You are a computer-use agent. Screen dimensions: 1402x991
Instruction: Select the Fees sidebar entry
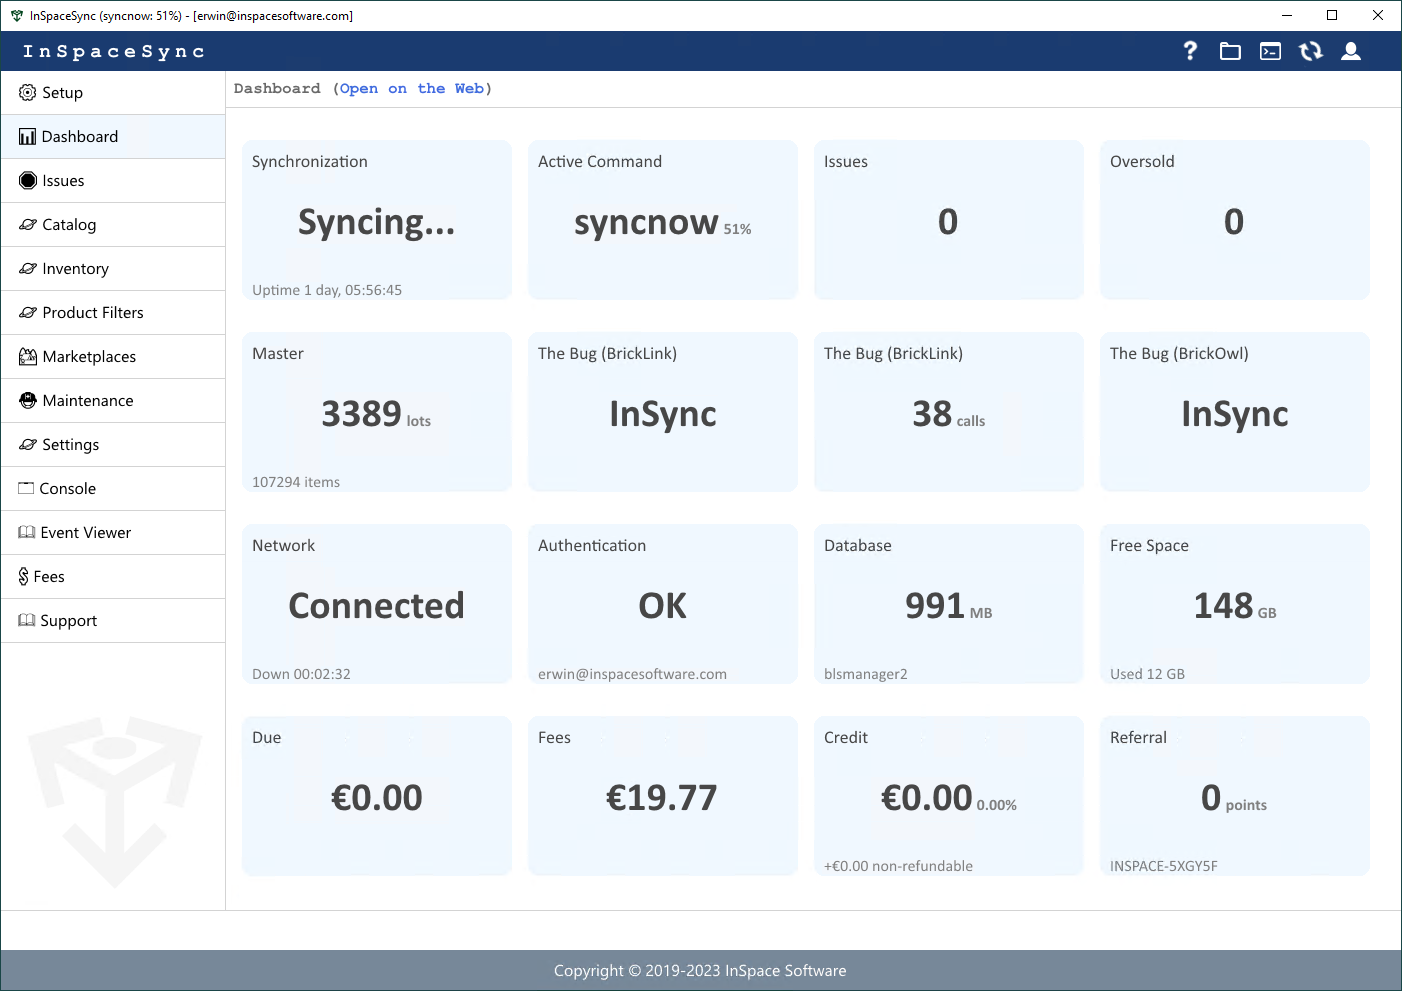[x=48, y=577]
